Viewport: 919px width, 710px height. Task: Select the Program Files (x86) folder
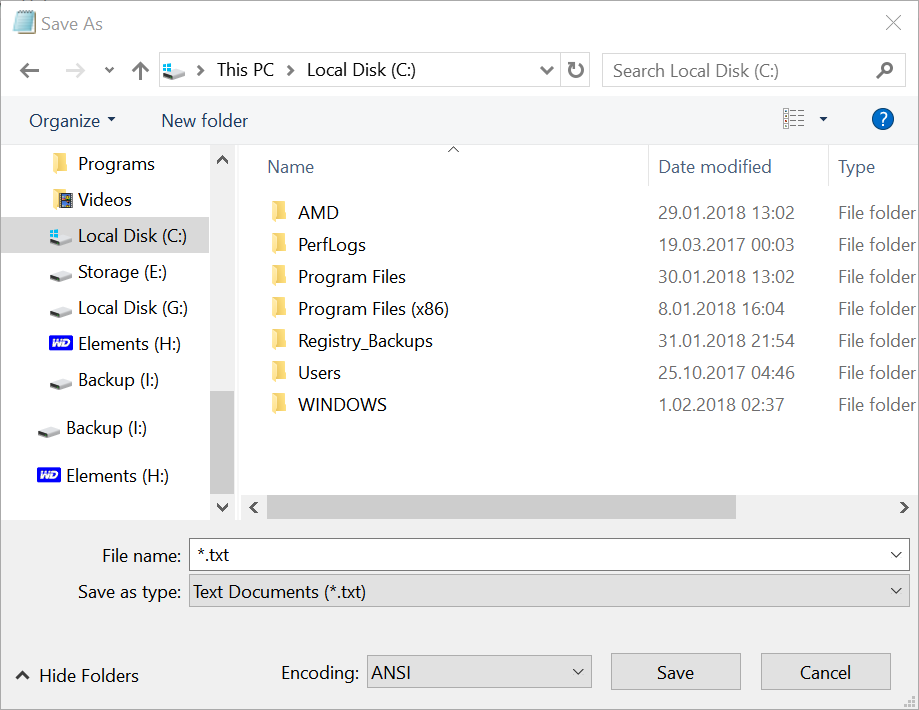click(373, 309)
